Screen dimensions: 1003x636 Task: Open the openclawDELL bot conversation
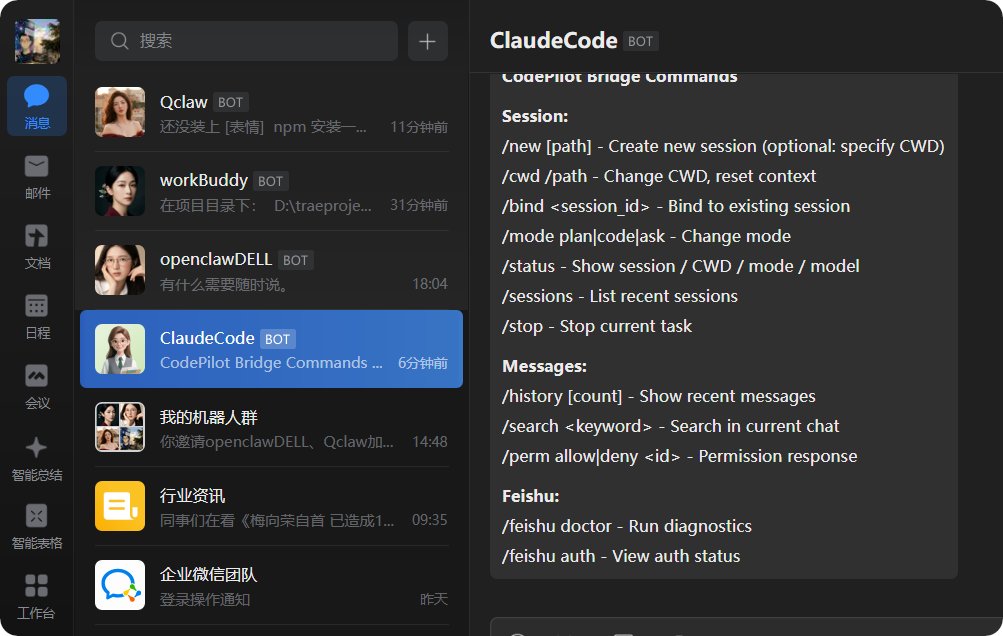pos(271,270)
